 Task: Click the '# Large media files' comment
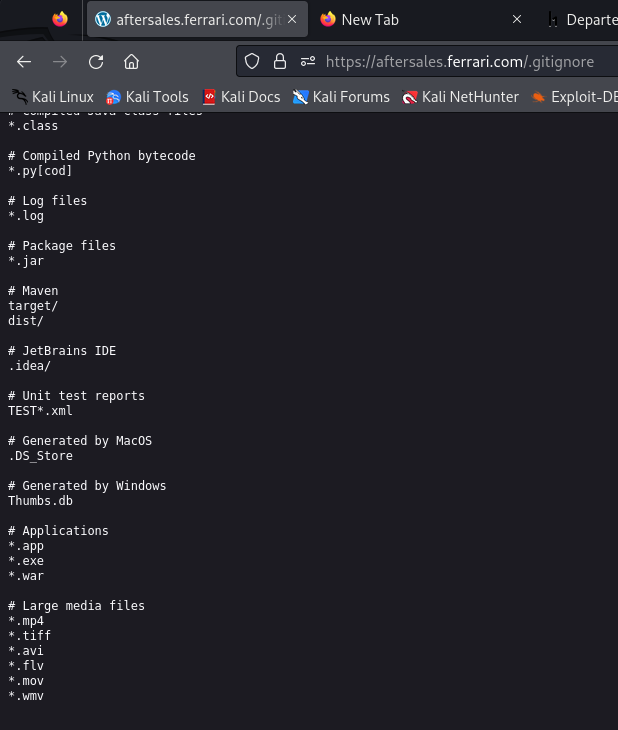pyautogui.click(x=76, y=606)
